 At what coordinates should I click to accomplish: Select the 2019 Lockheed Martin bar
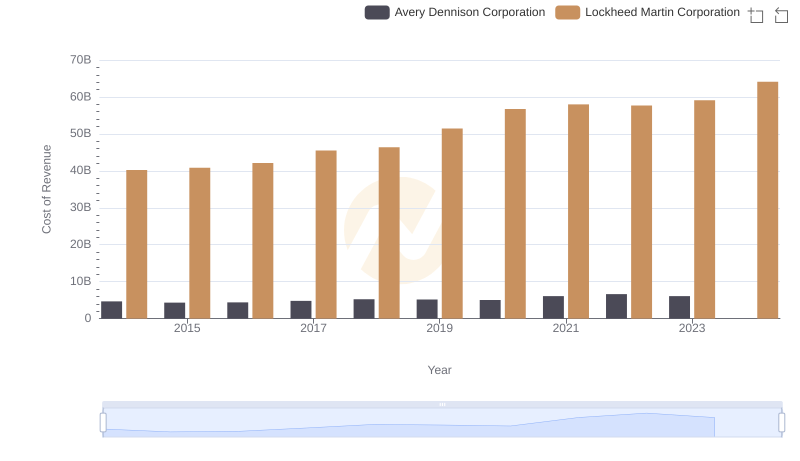click(452, 223)
